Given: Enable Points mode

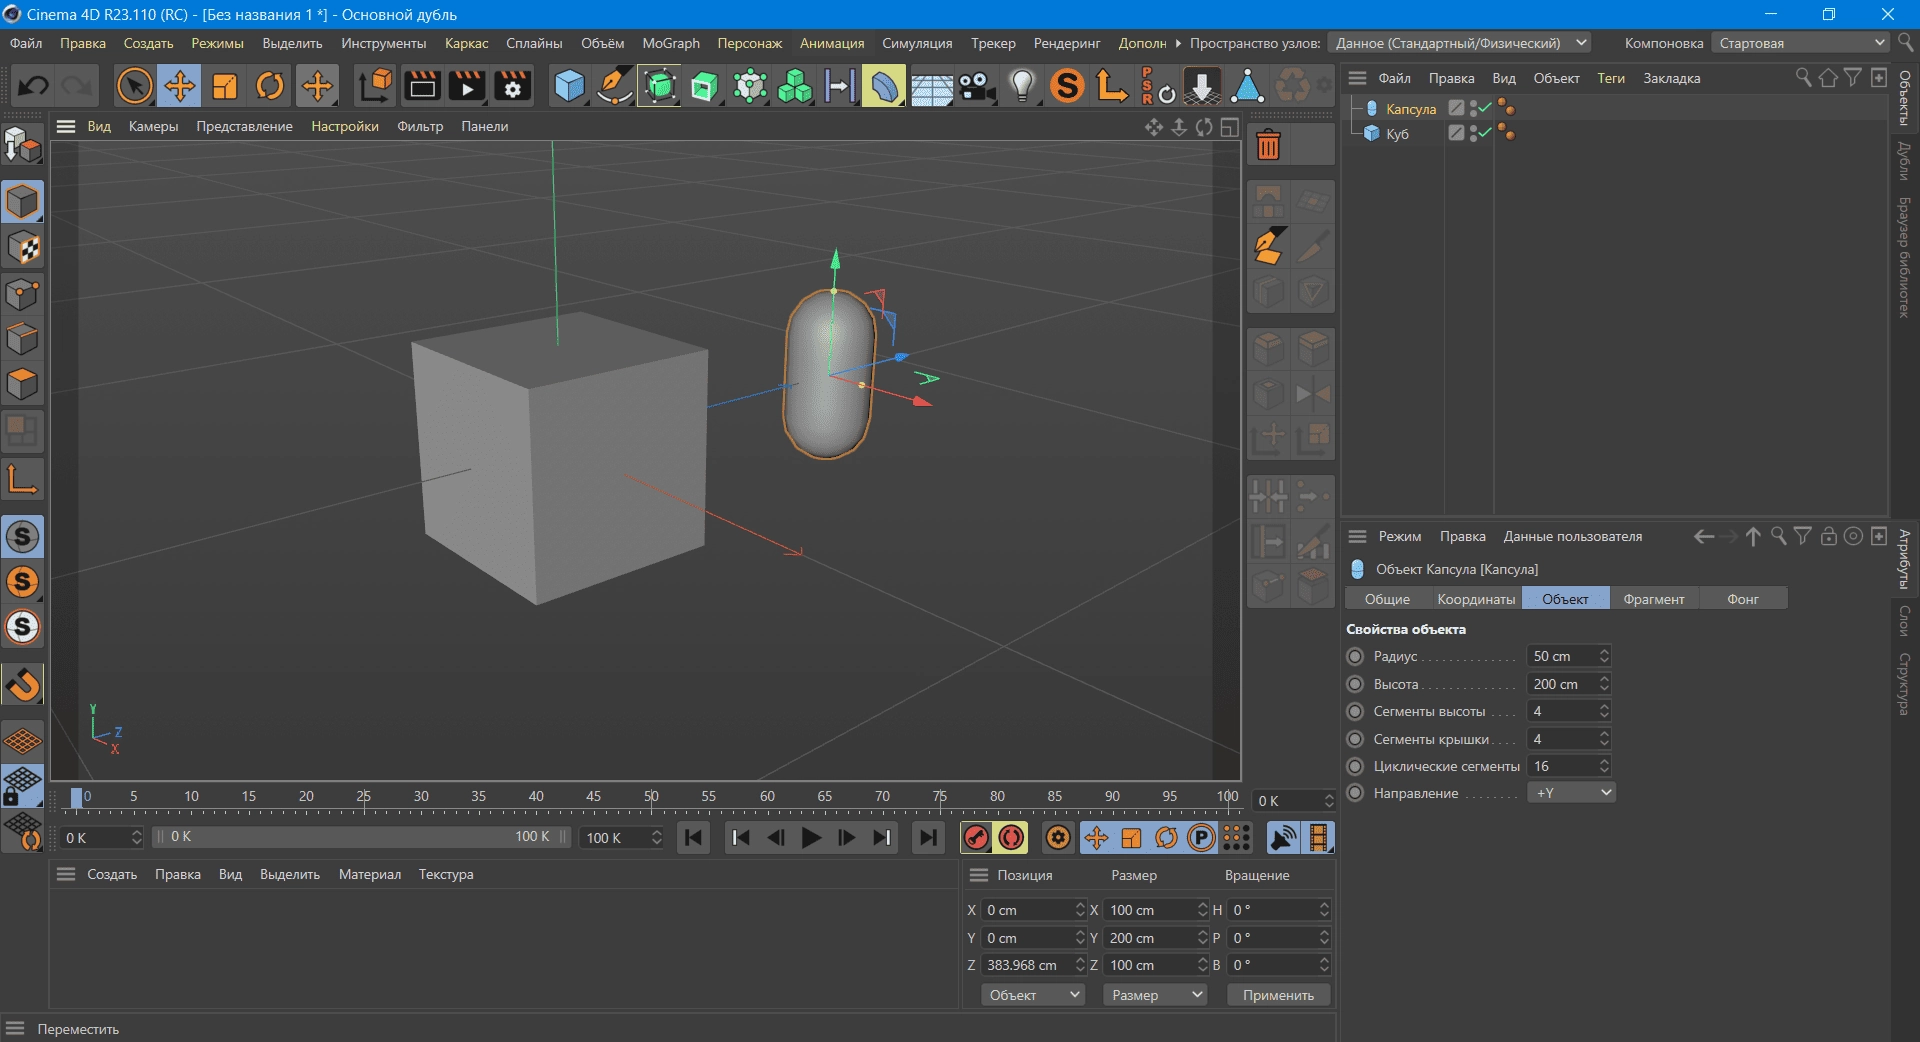Looking at the screenshot, I should pyautogui.click(x=22, y=294).
